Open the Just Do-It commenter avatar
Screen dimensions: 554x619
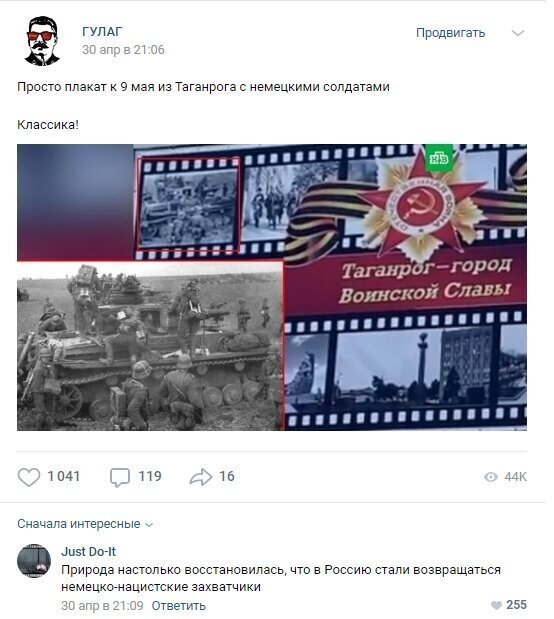[34, 561]
